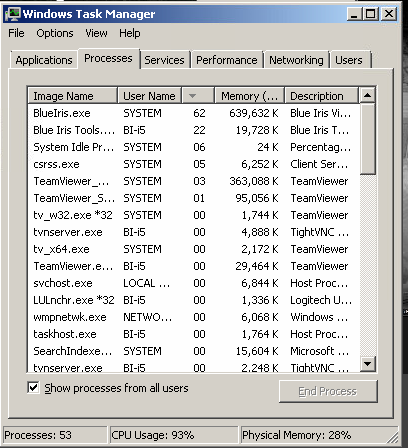Viewport: 408px width, 448px height.
Task: Click the 639,632 K memory value
Action: (x=254, y=113)
